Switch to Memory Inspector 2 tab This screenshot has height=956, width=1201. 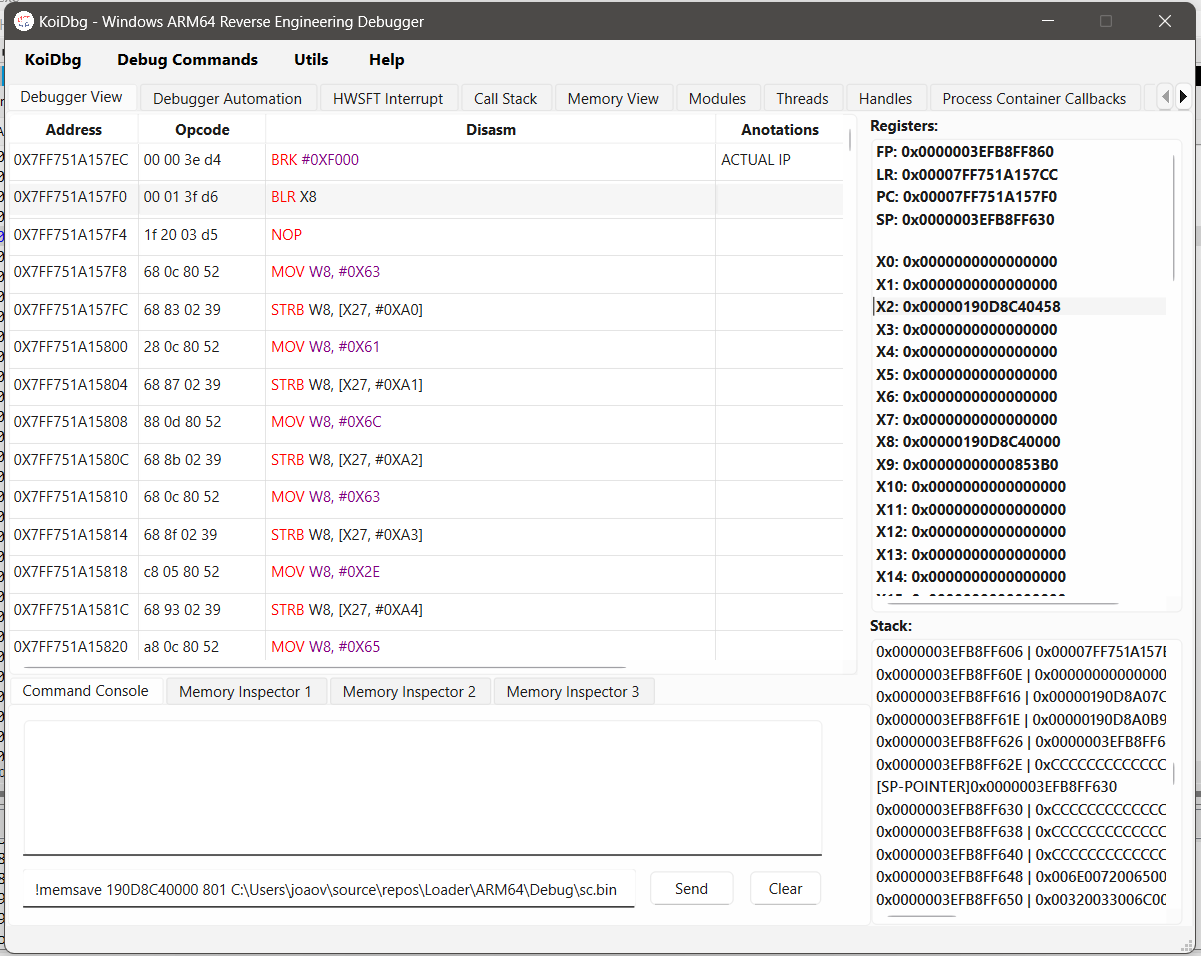click(409, 692)
